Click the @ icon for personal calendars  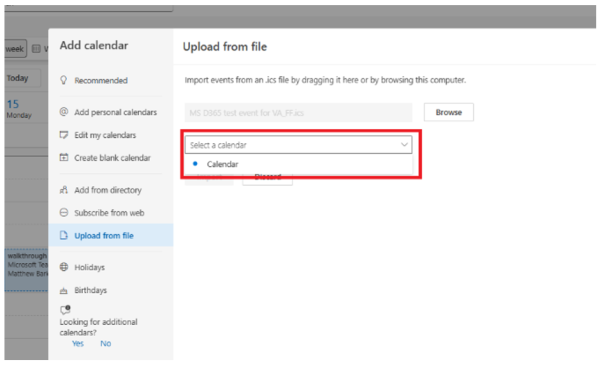[64, 112]
